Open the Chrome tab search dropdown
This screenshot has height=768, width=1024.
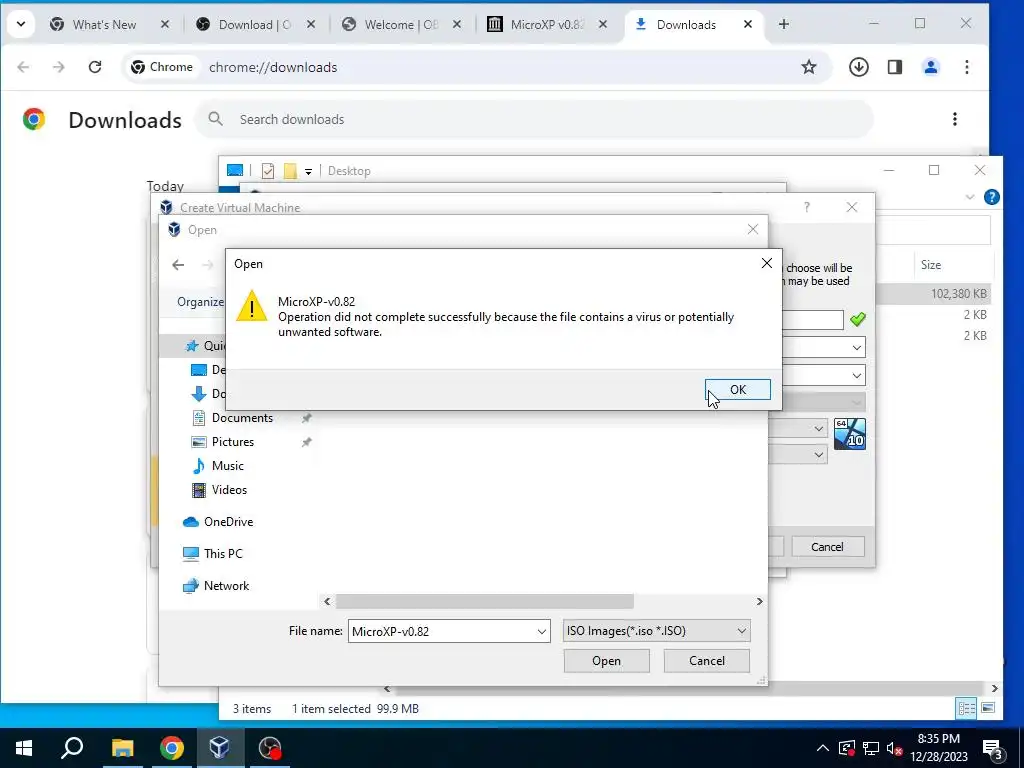pyautogui.click(x=21, y=24)
